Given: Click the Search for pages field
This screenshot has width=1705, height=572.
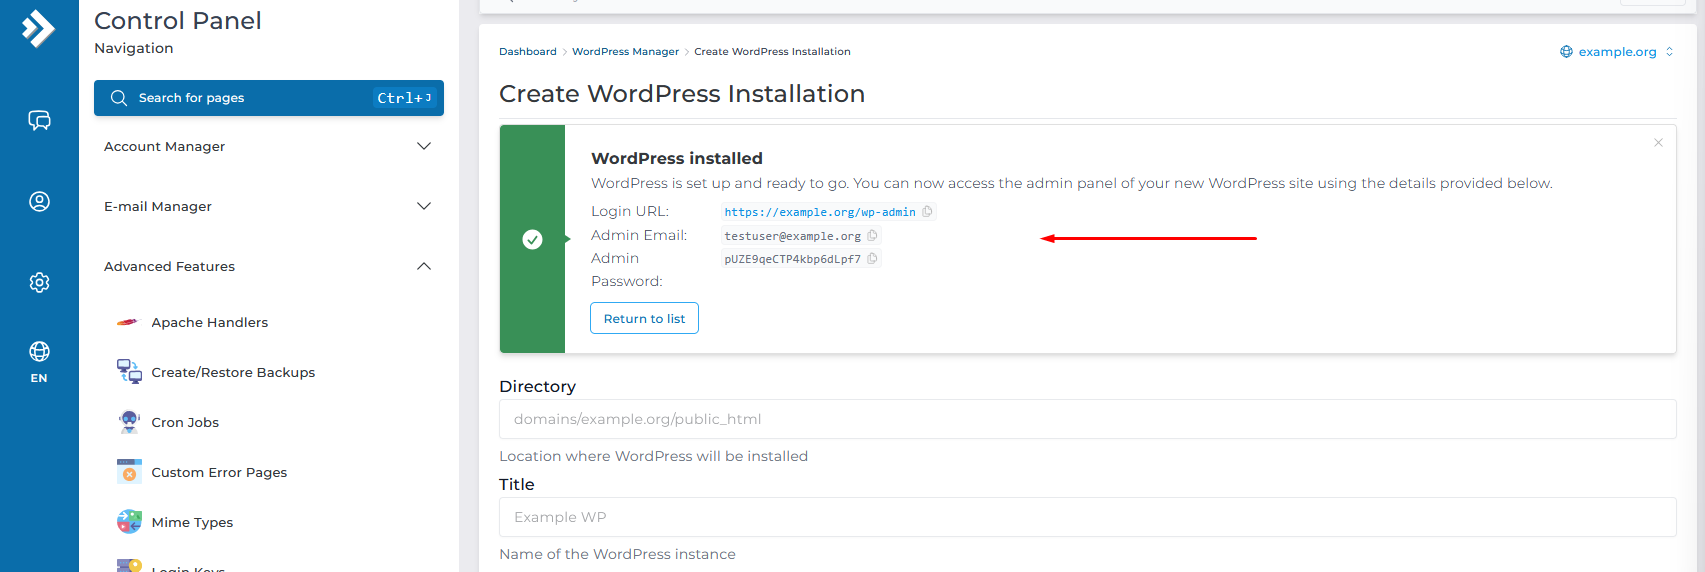Looking at the screenshot, I should 250,98.
